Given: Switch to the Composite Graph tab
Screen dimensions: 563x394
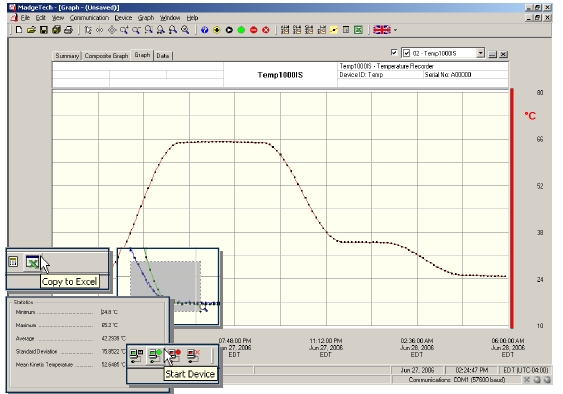Looking at the screenshot, I should coord(106,56).
